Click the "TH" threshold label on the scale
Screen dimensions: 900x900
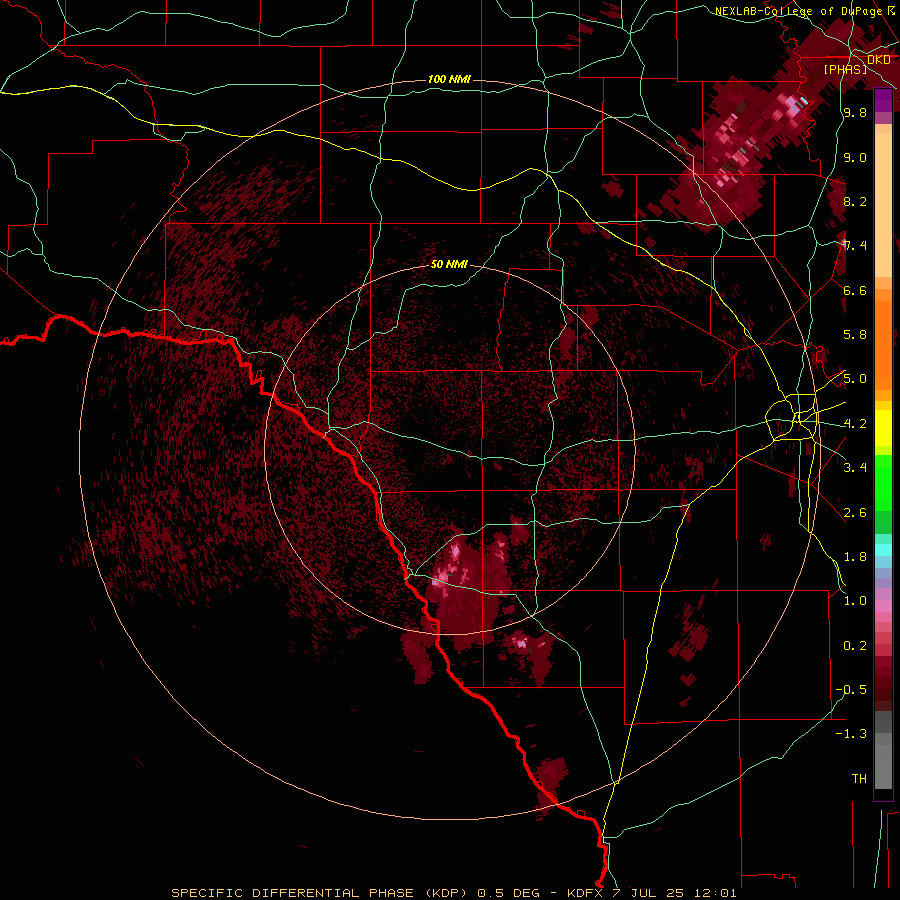[859, 779]
